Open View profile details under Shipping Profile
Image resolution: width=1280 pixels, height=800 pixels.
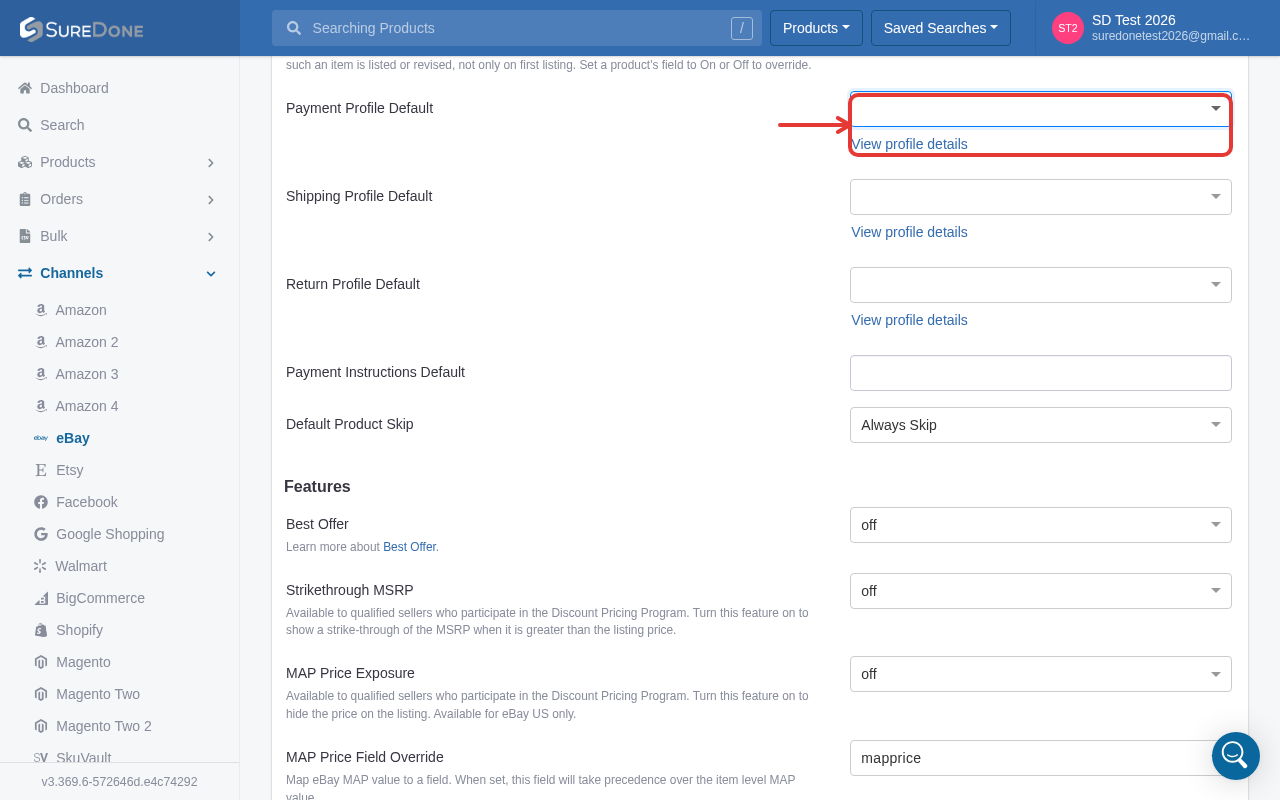pos(909,232)
